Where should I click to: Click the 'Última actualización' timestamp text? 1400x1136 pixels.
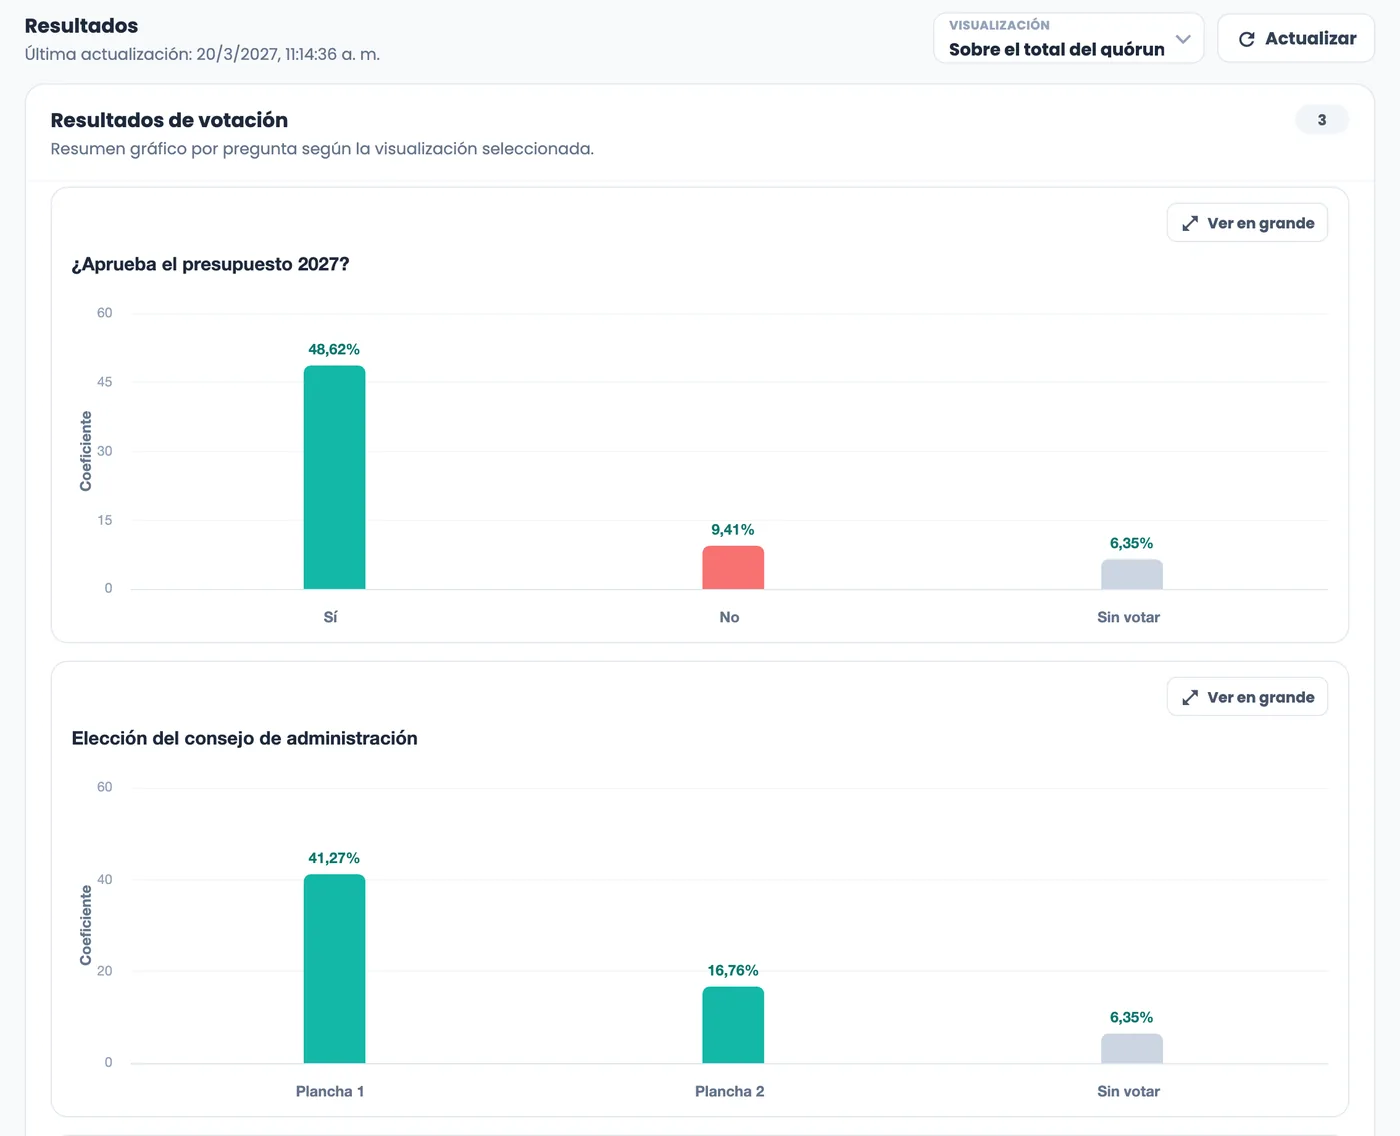[x=202, y=54]
